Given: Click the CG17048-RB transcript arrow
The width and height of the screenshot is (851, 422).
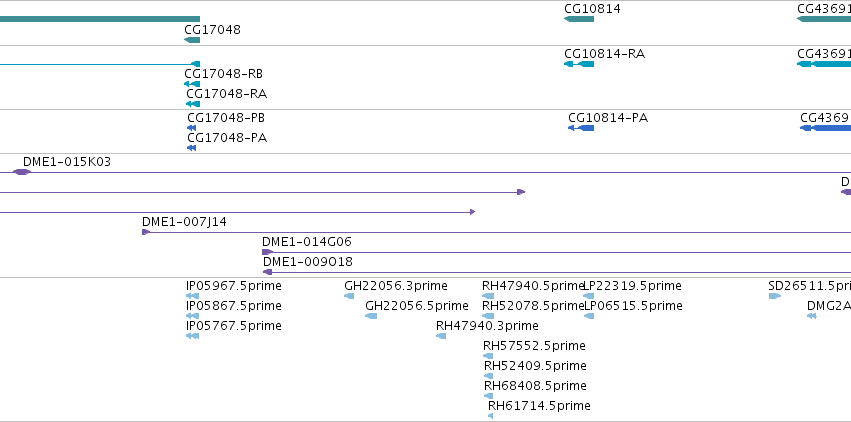Looking at the screenshot, I should click(x=192, y=84).
